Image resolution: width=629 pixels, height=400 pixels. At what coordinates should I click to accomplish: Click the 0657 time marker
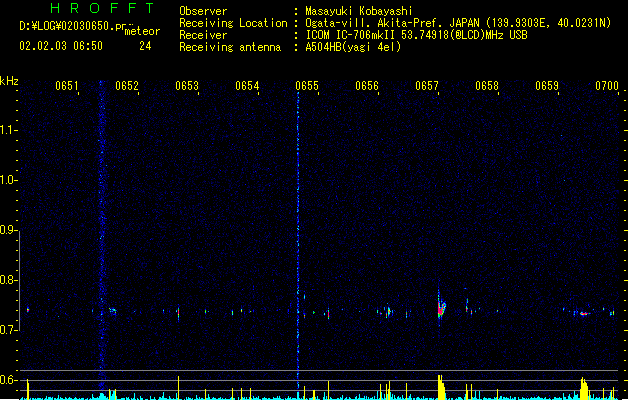tap(427, 86)
